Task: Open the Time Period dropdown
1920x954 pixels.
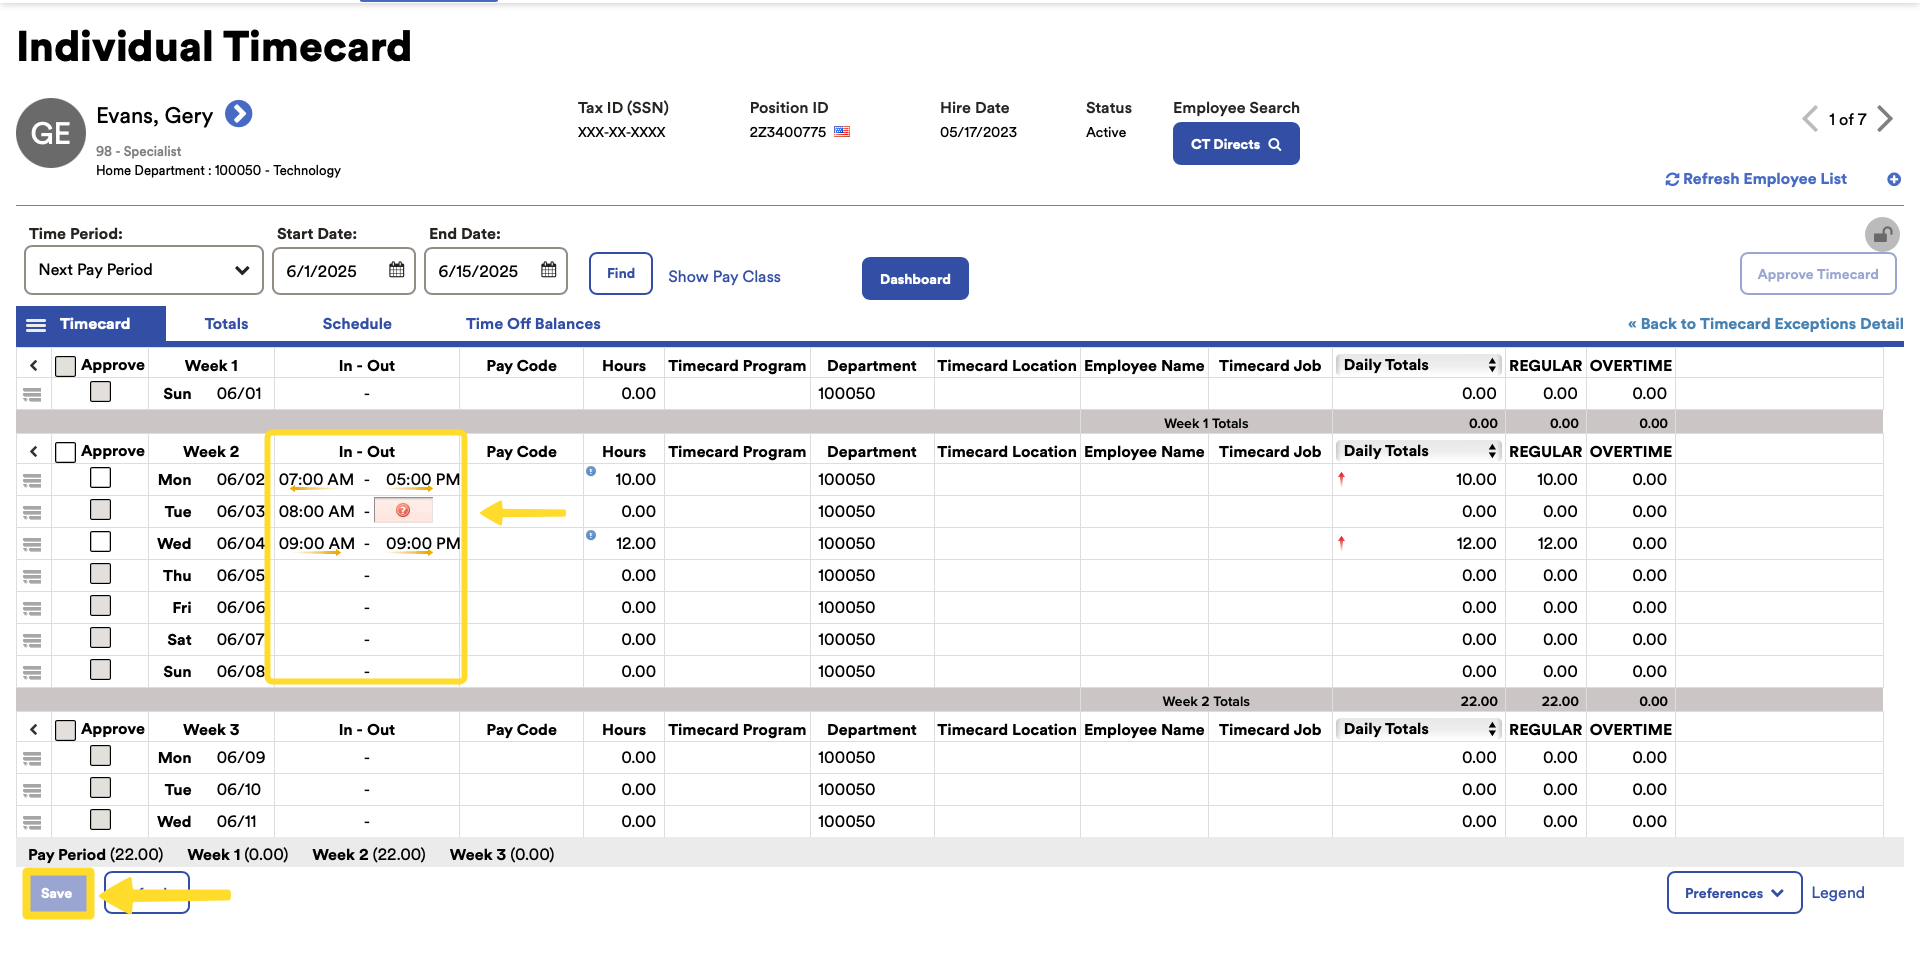Action: [143, 270]
